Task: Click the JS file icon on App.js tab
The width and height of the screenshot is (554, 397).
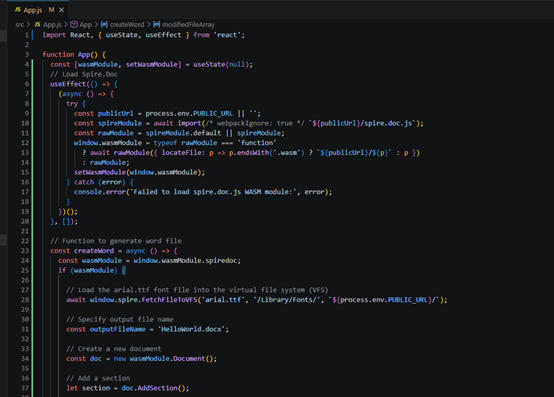Action: tap(18, 10)
